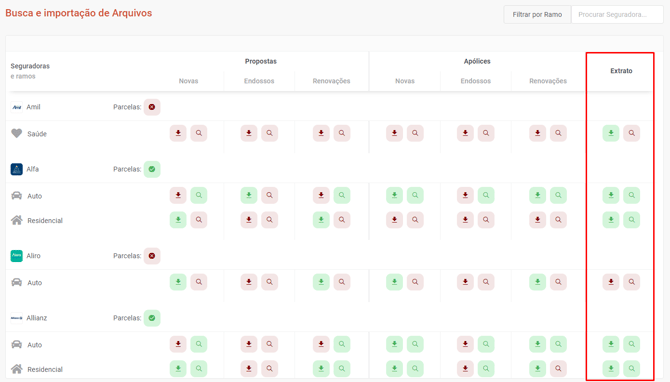Click the Extrato column header
Viewport: 670px width, 382px height.
[621, 71]
